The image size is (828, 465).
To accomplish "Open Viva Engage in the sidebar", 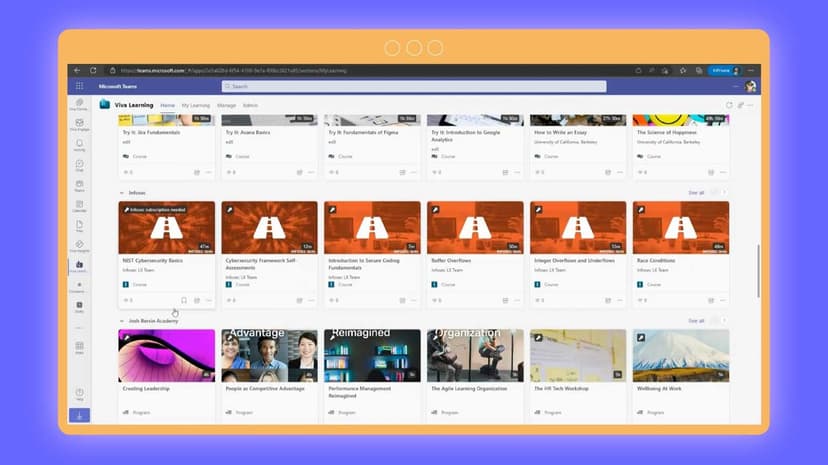I will [79, 125].
